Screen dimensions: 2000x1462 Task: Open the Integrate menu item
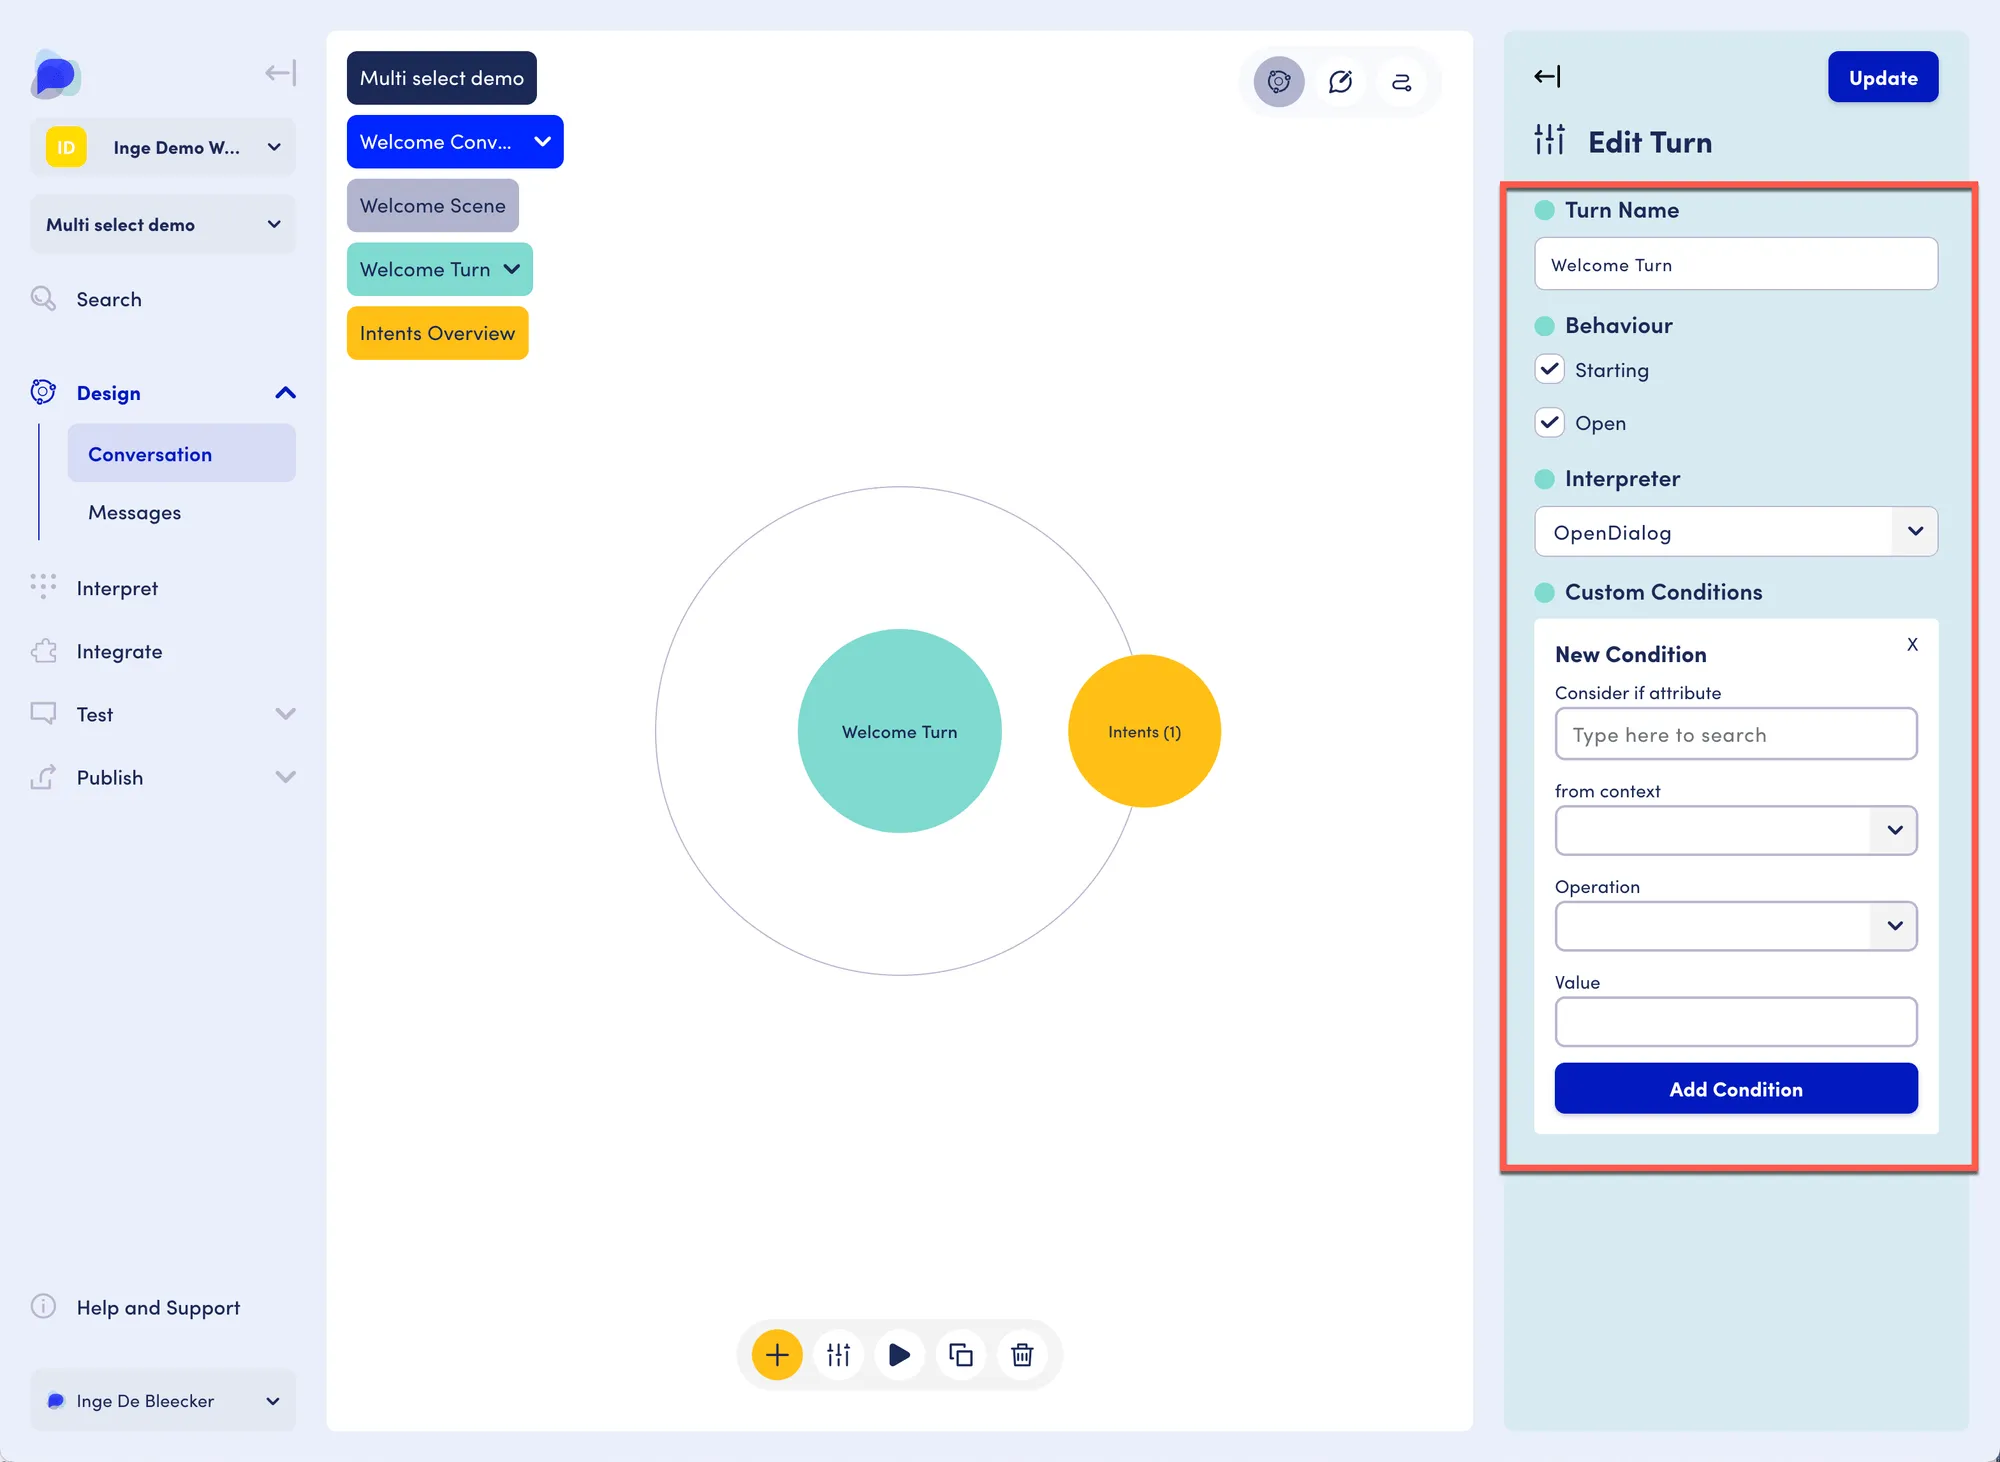pyautogui.click(x=119, y=651)
